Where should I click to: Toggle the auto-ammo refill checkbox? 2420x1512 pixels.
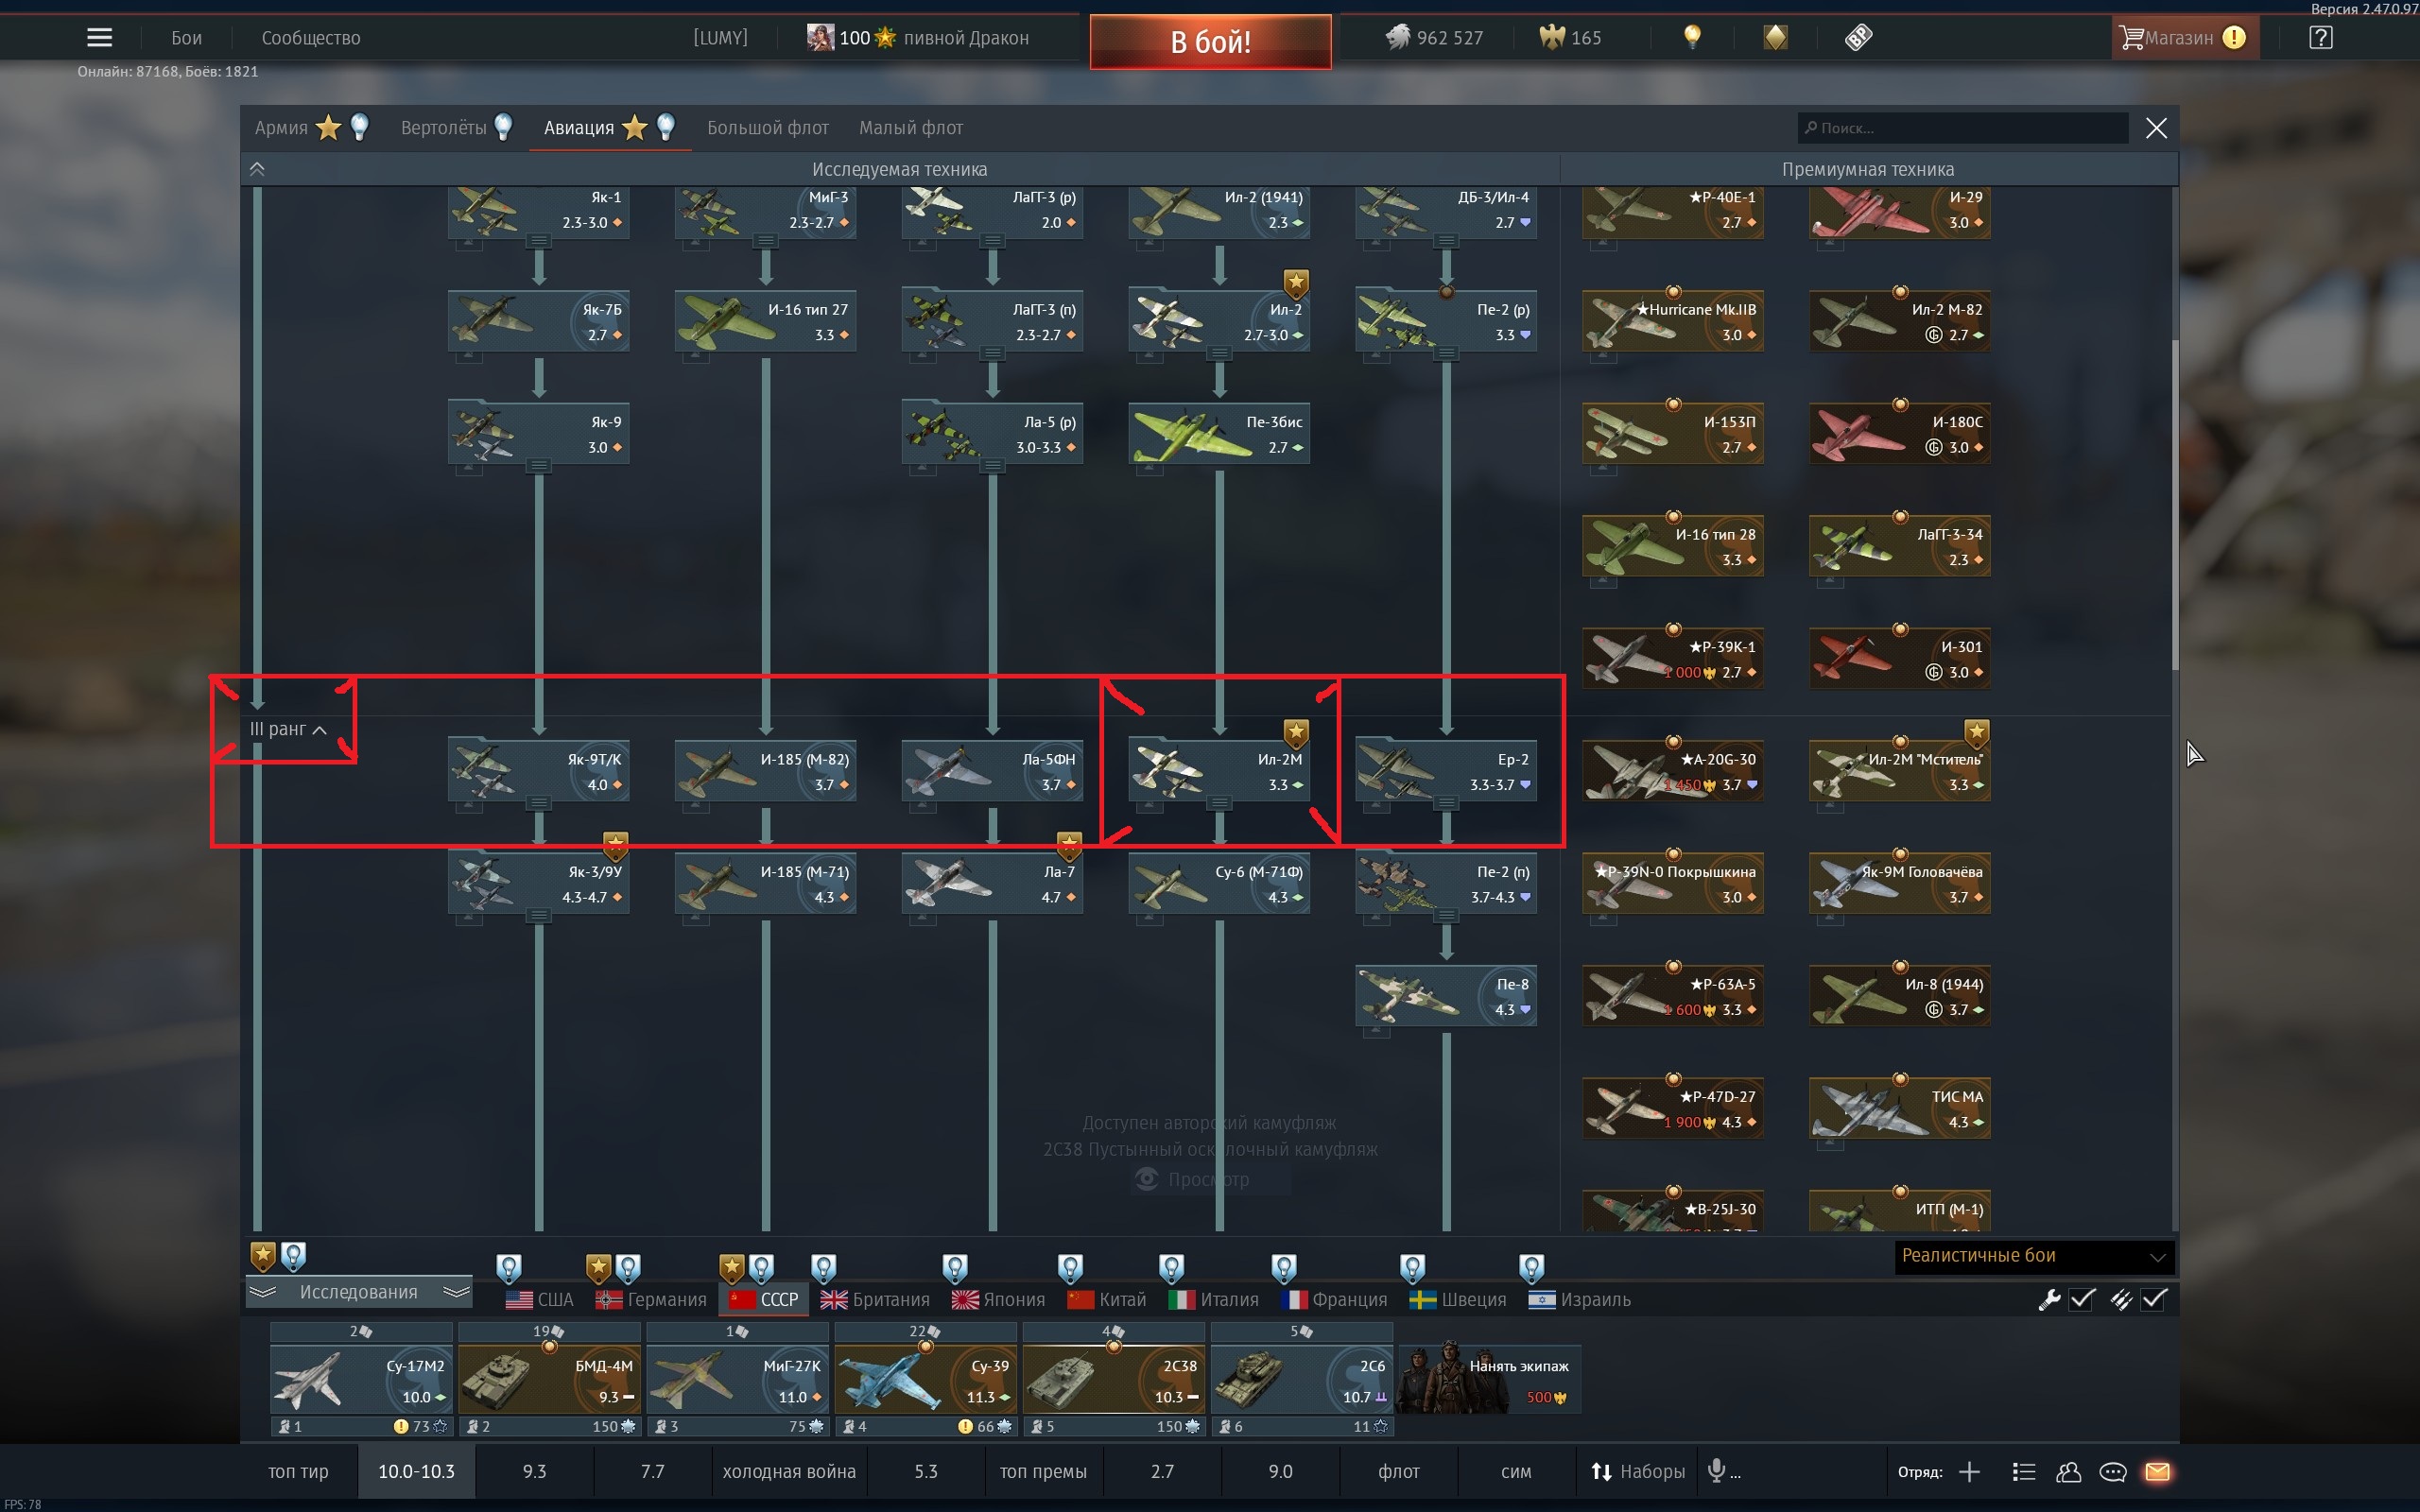[x=2154, y=1299]
